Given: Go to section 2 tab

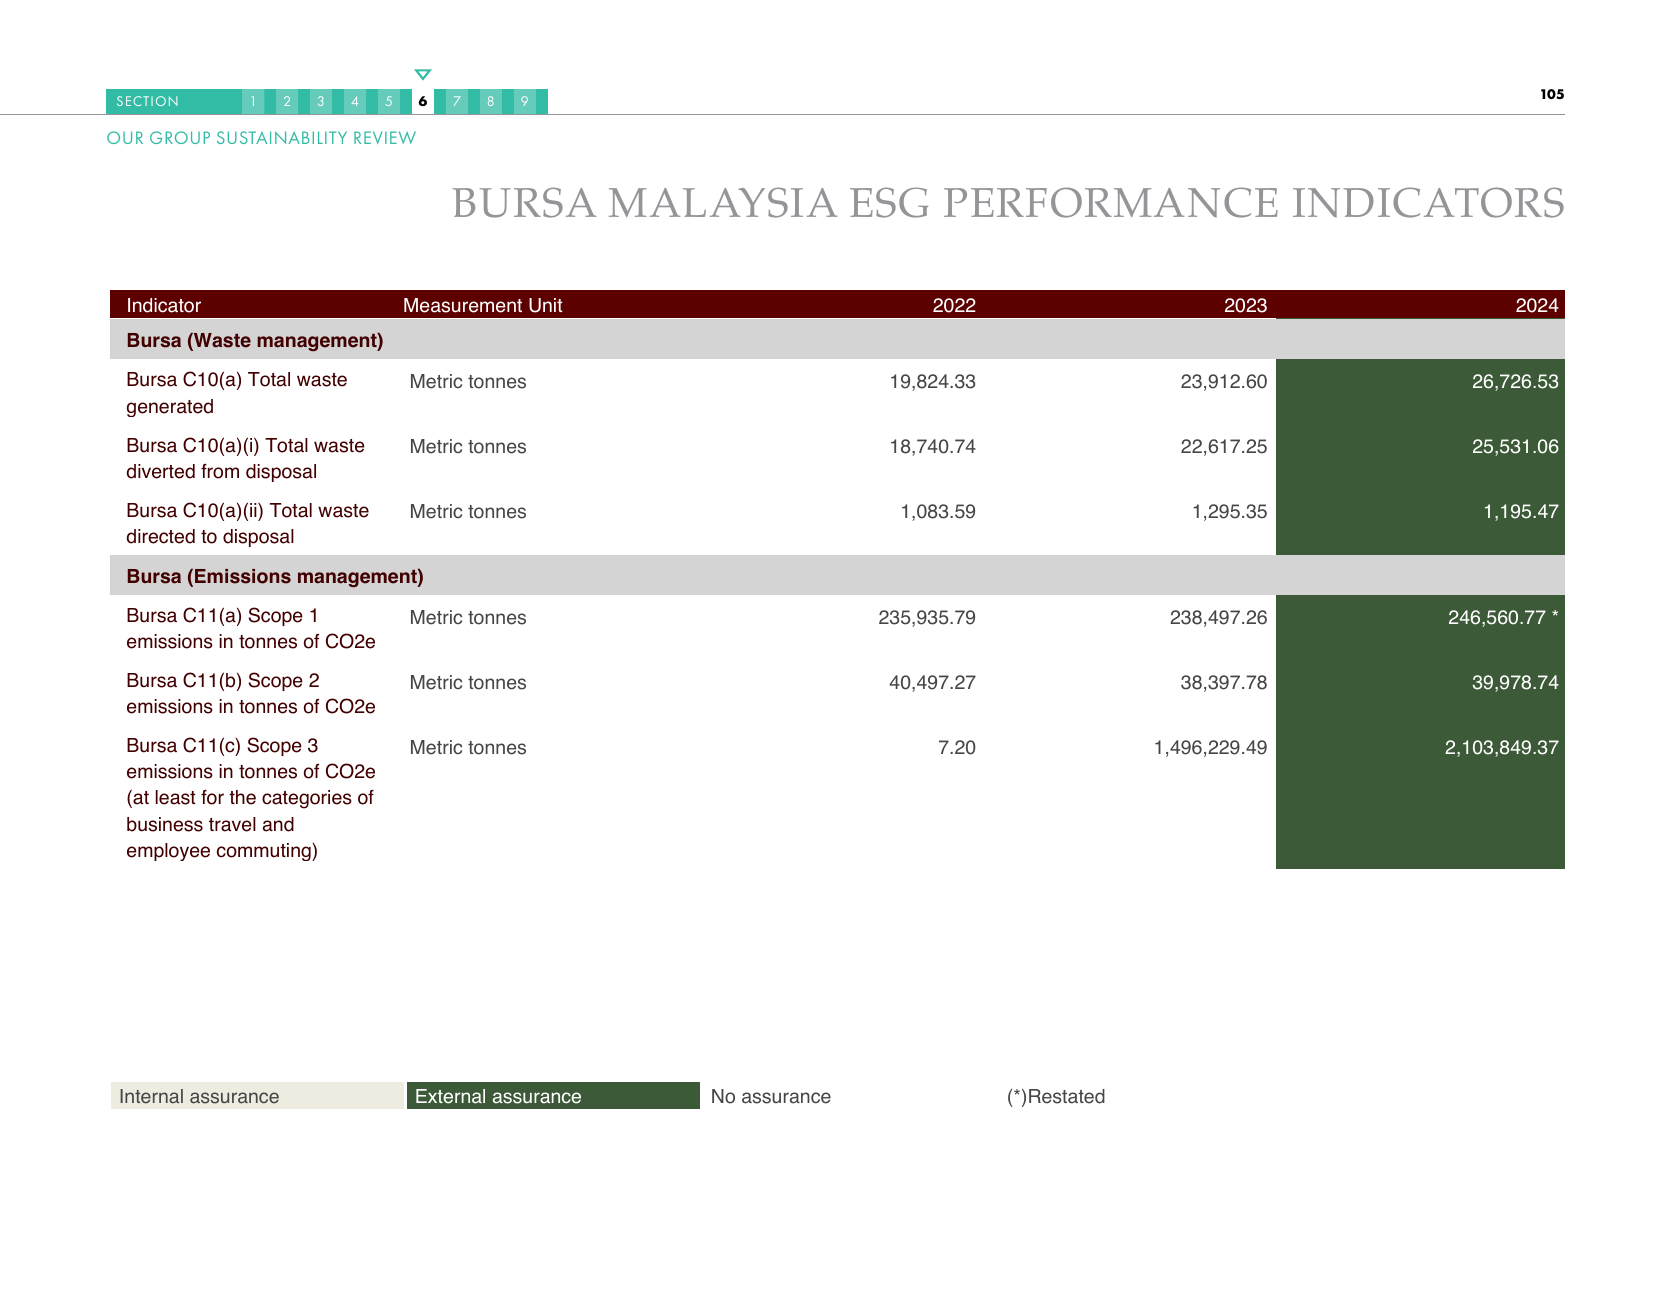Looking at the screenshot, I should pyautogui.click(x=287, y=101).
